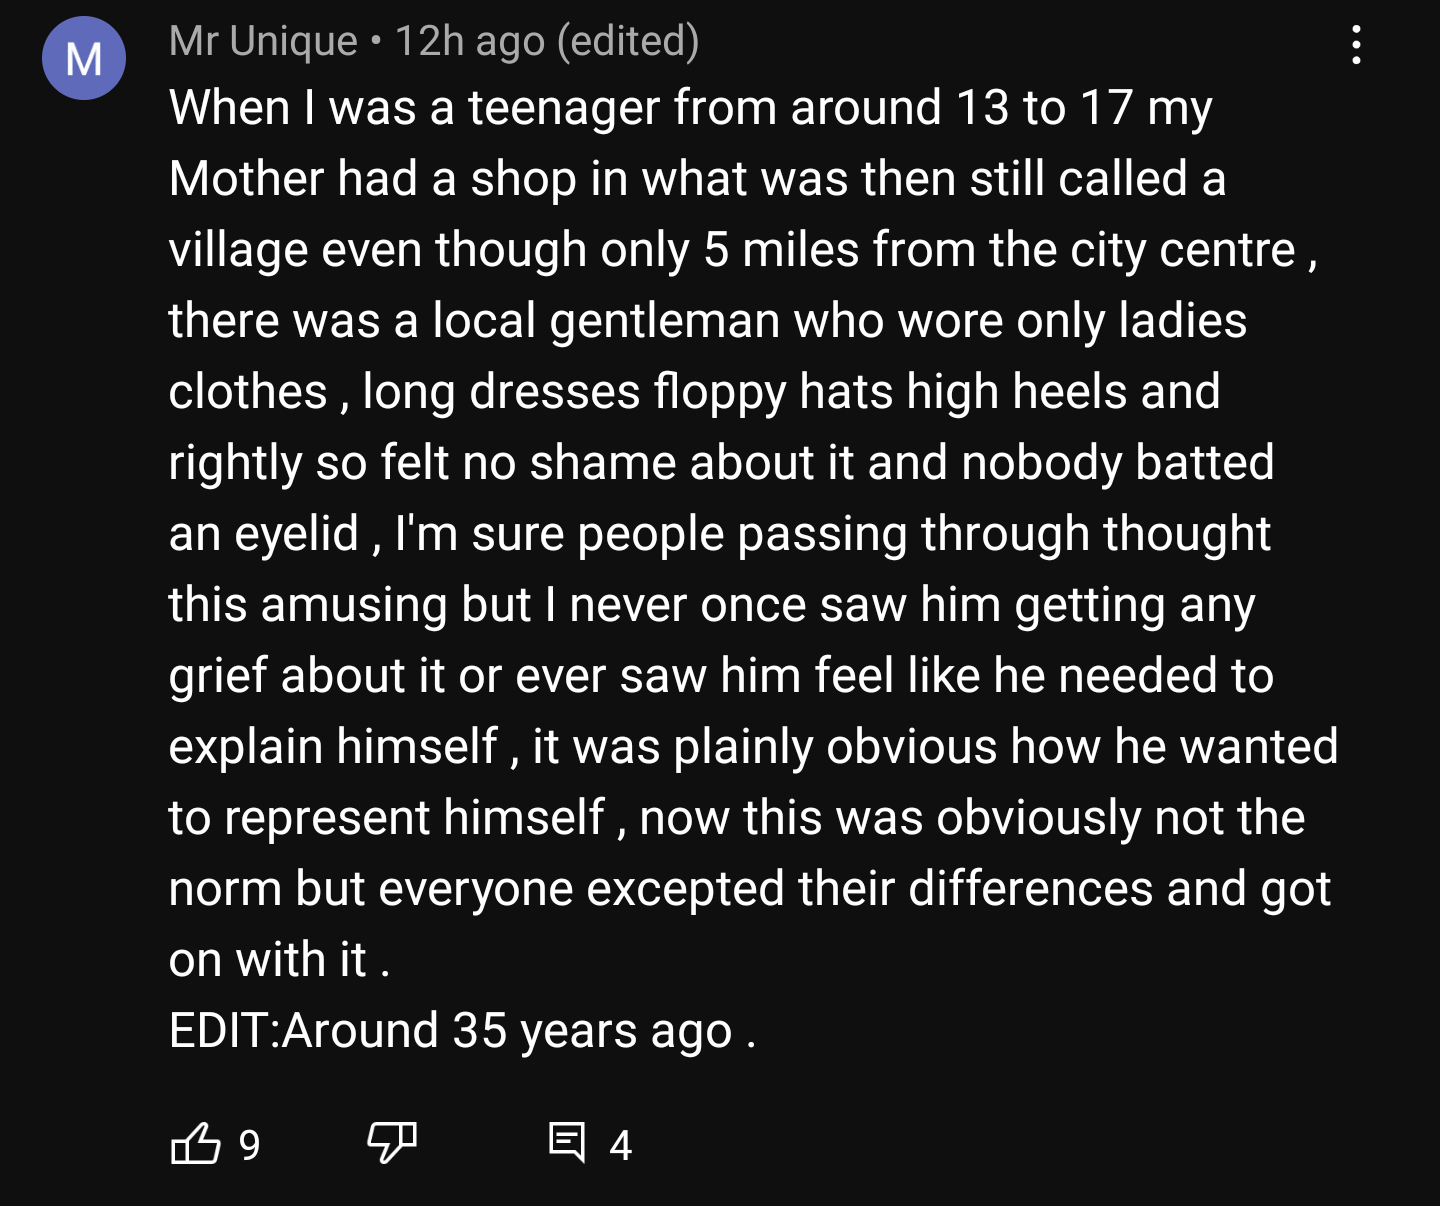Screen dimensions: 1440x1206
Task: Click the line about a local gentleman
Action: tap(708, 321)
